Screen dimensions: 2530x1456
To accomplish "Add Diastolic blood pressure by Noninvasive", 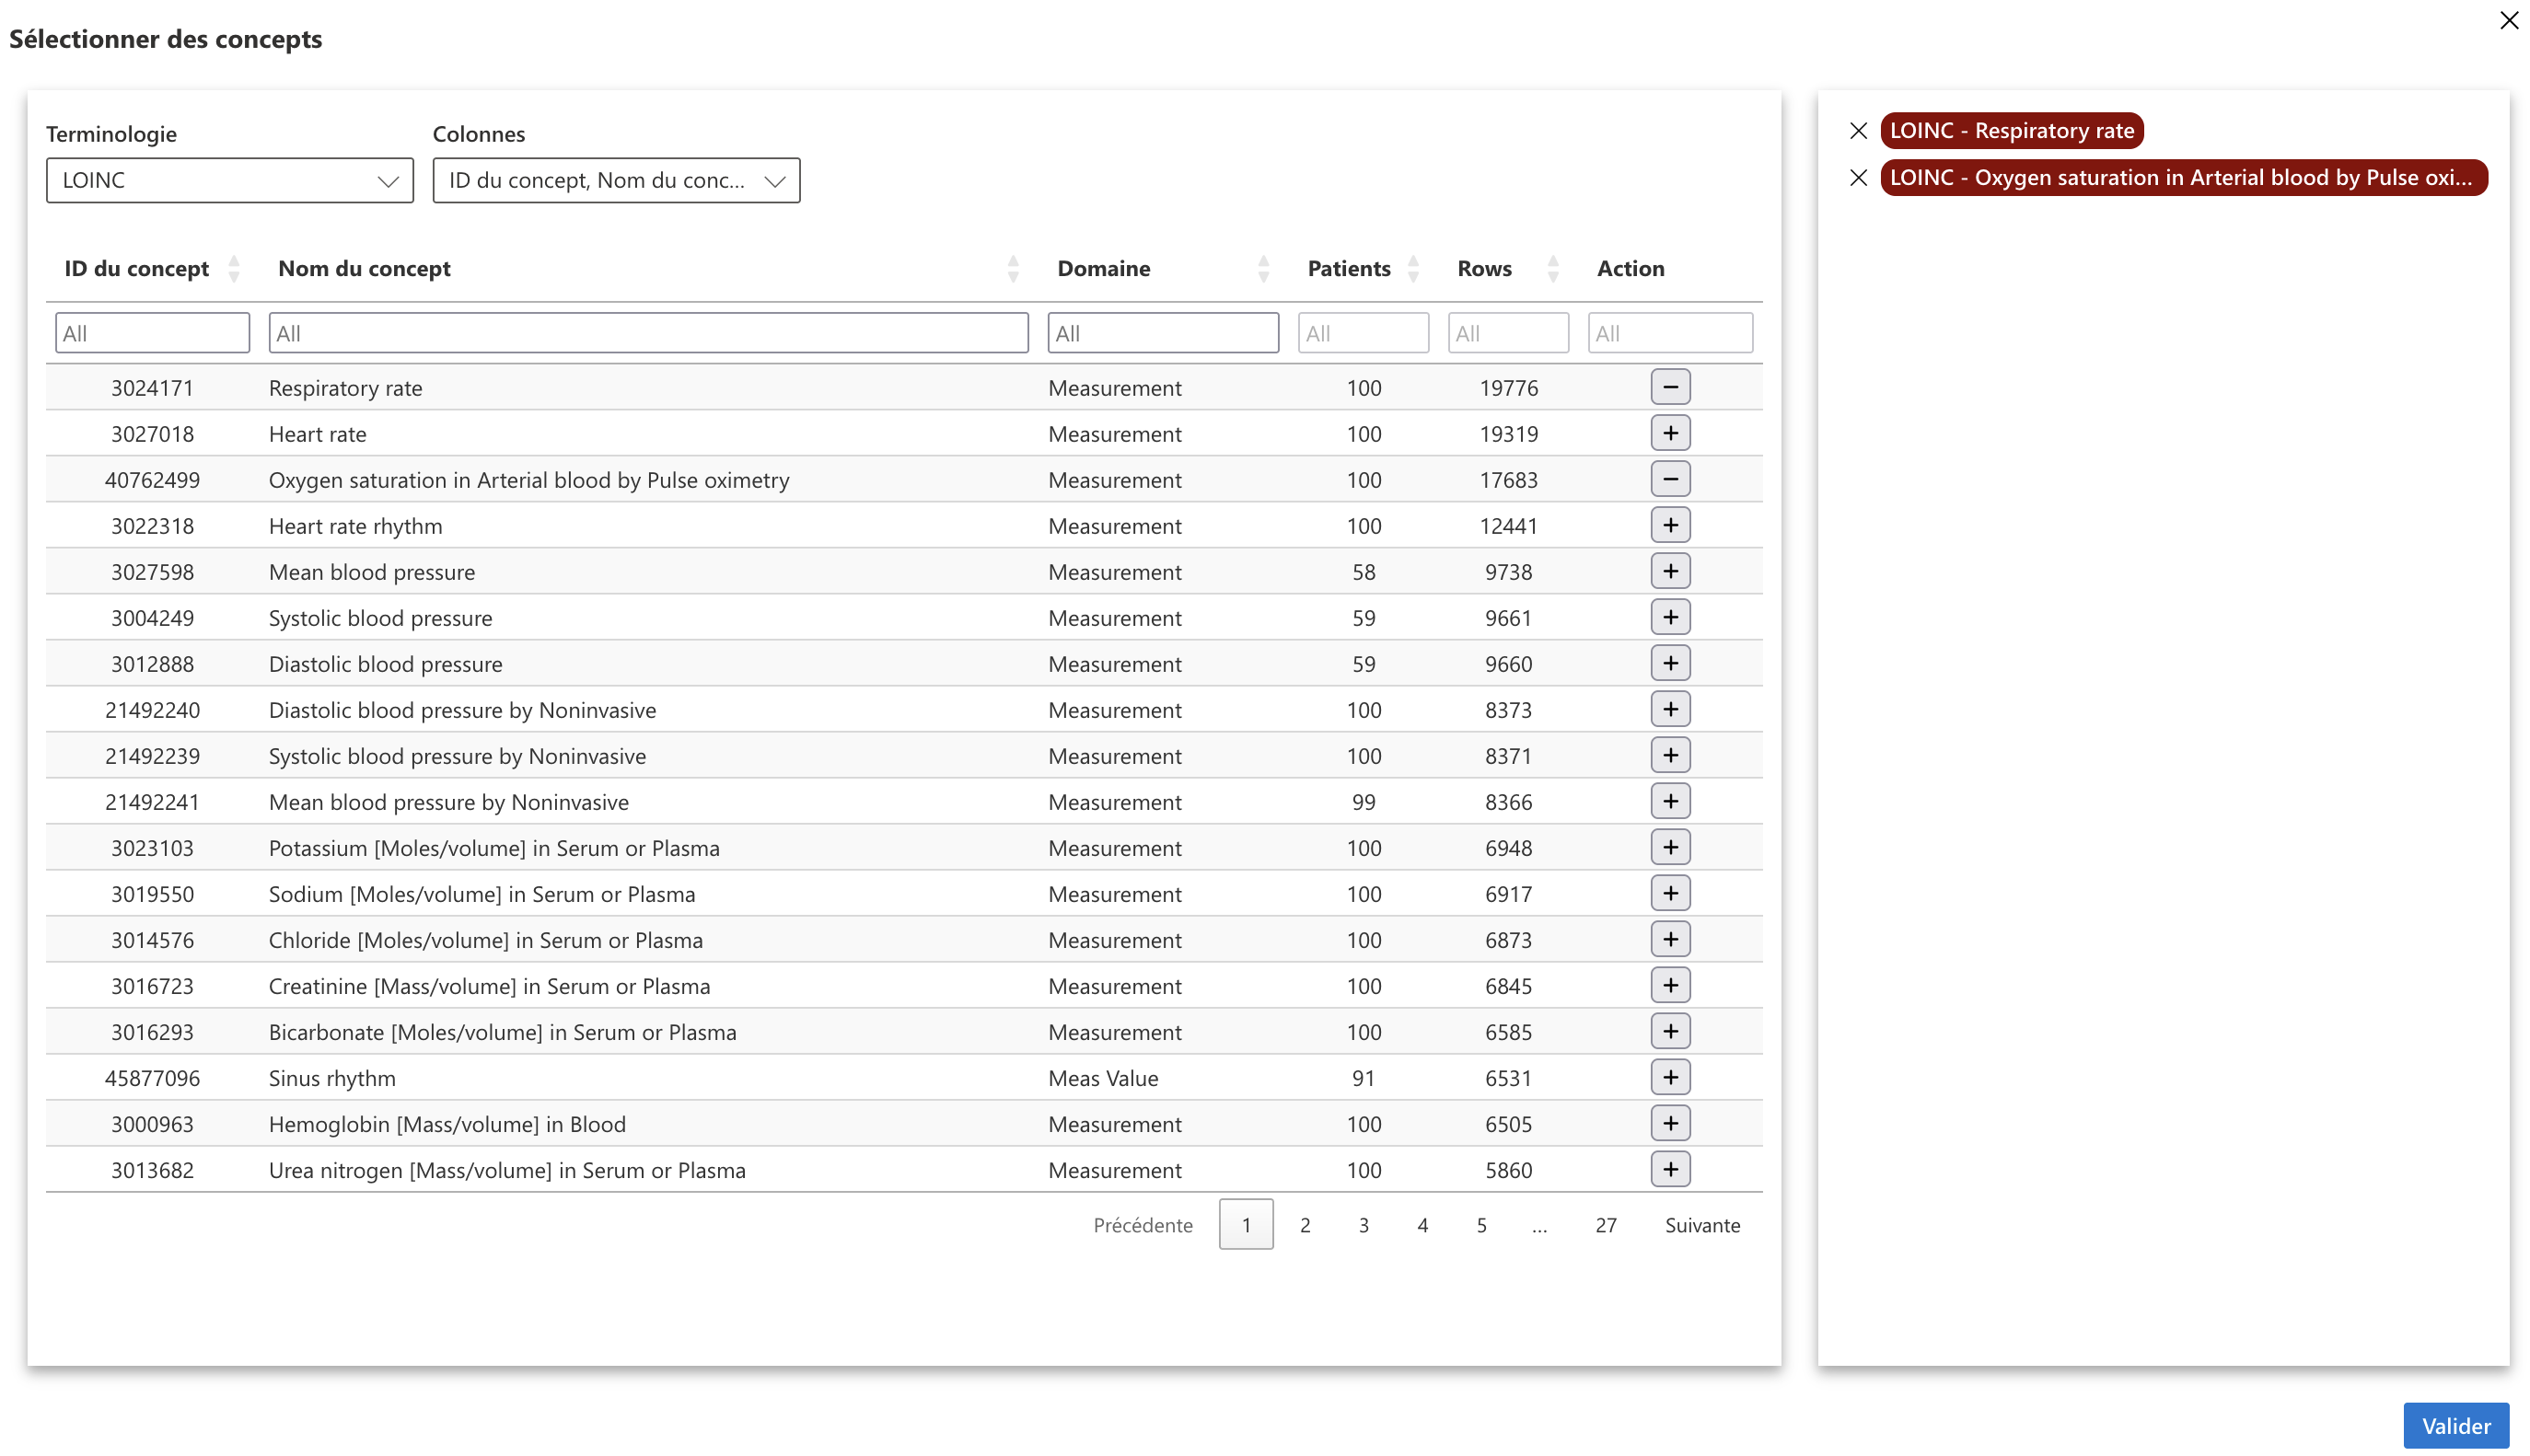I will click(x=1670, y=709).
